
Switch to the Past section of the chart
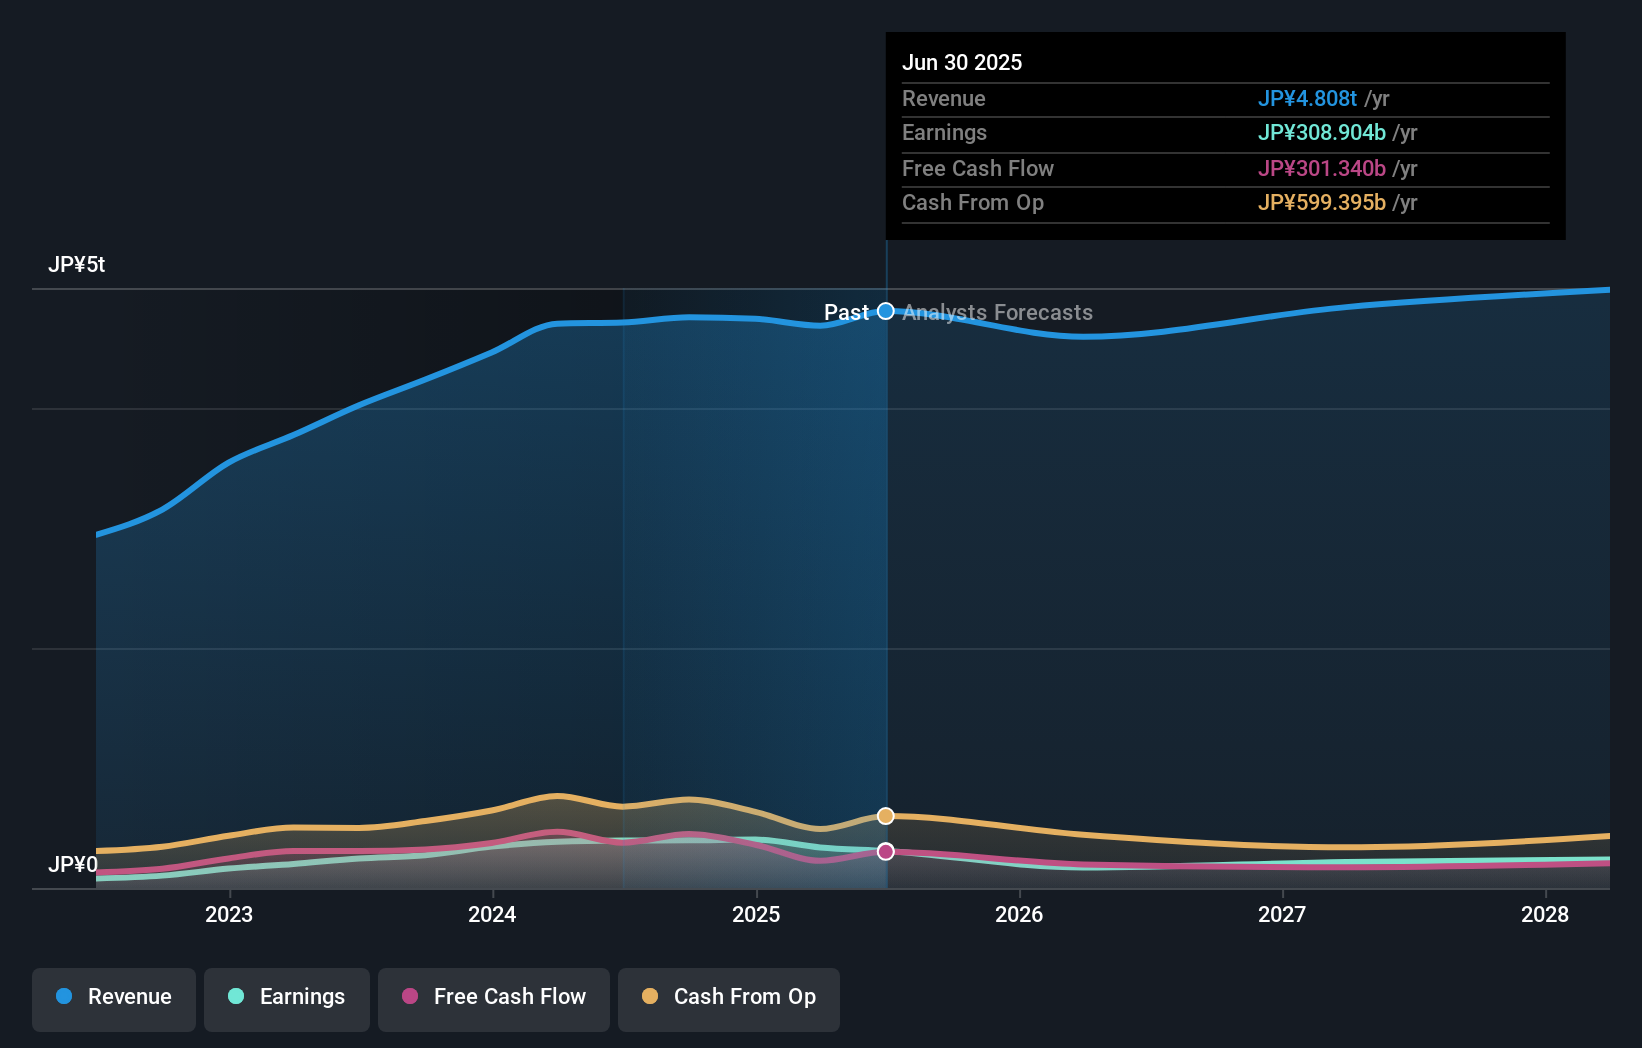pos(845,312)
